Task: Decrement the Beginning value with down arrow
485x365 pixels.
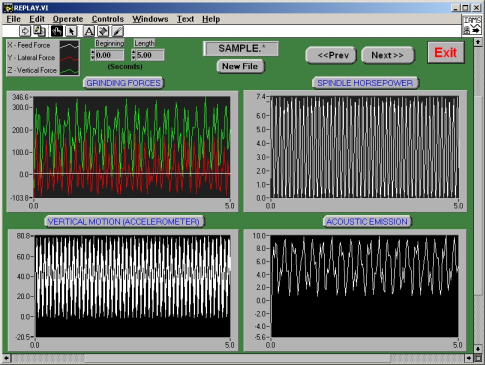Action: (x=93, y=58)
